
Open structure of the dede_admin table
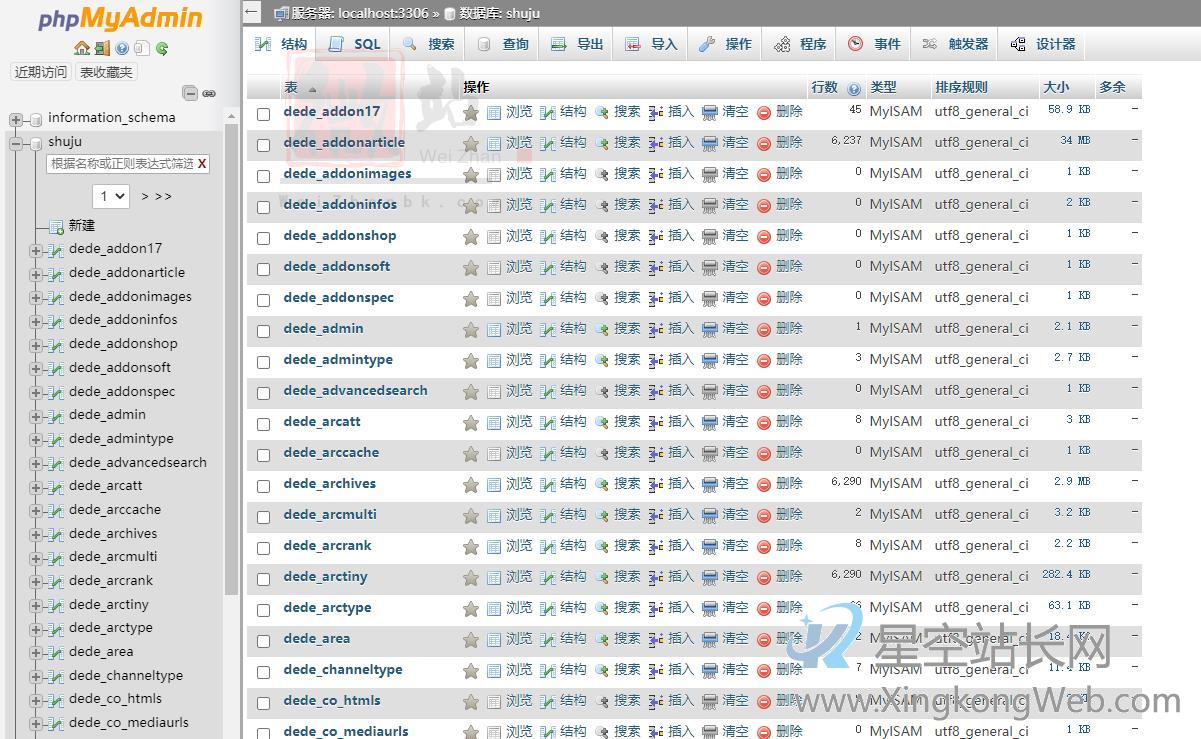point(572,328)
